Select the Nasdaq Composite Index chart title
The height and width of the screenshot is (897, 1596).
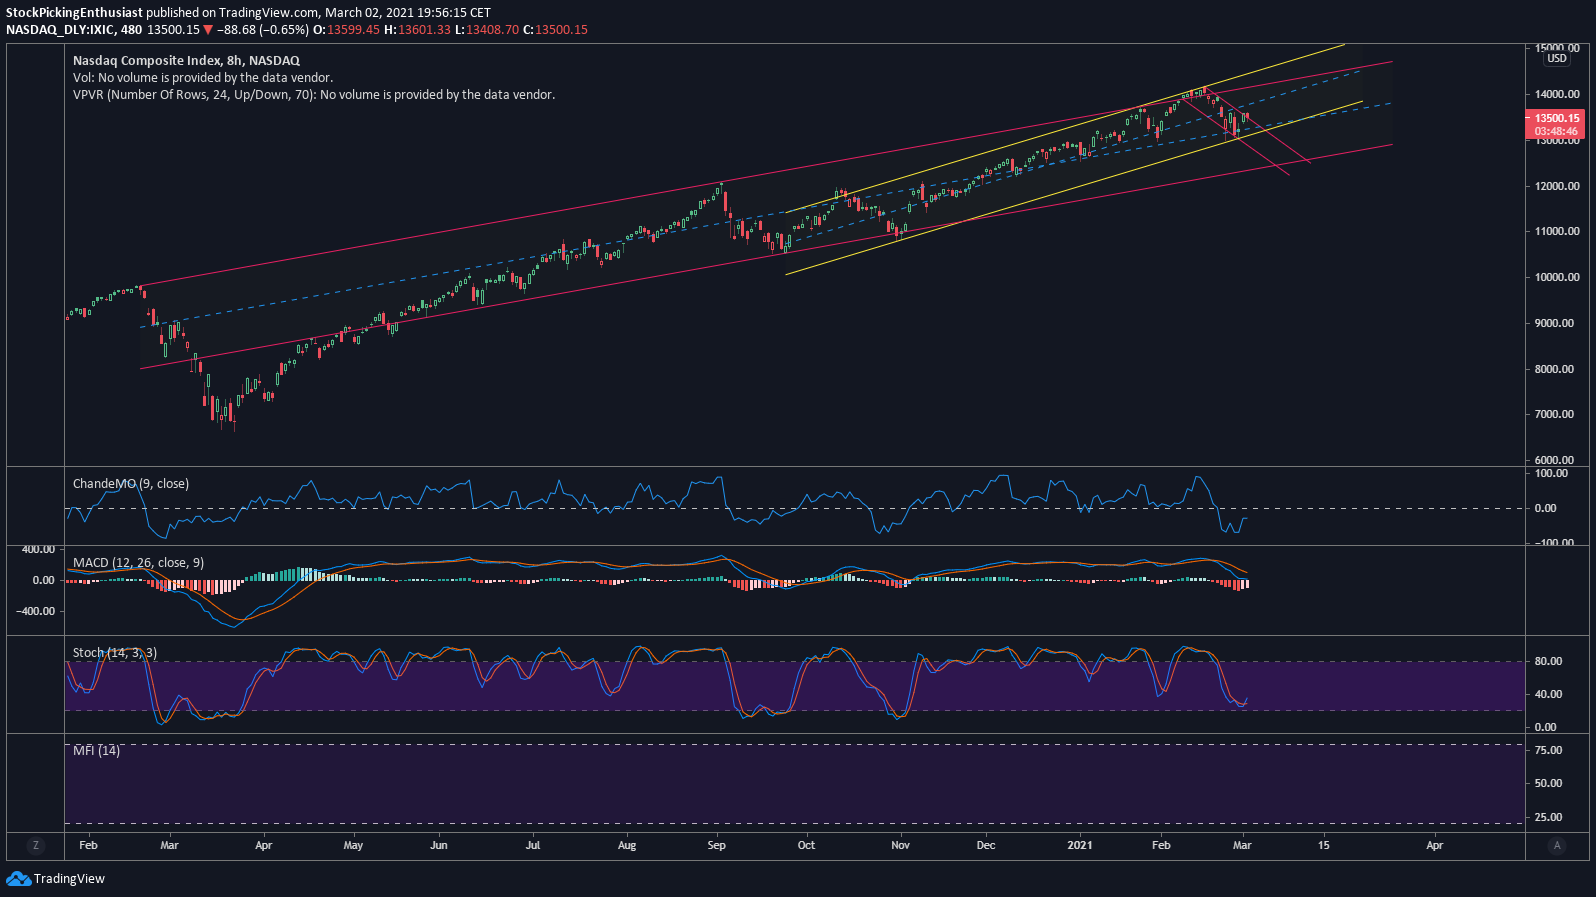click(186, 61)
